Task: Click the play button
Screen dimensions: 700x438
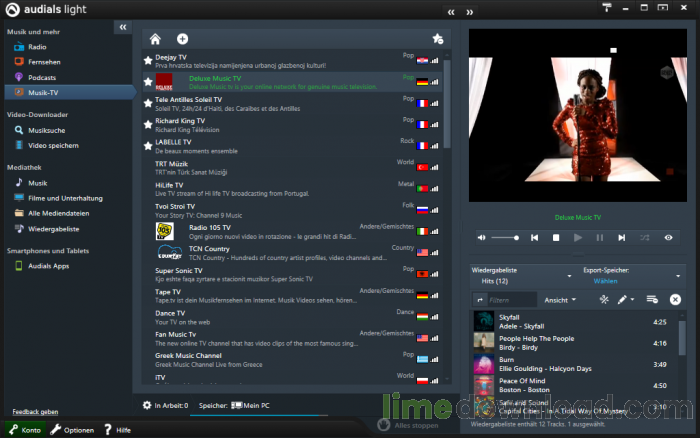Action: click(578, 238)
